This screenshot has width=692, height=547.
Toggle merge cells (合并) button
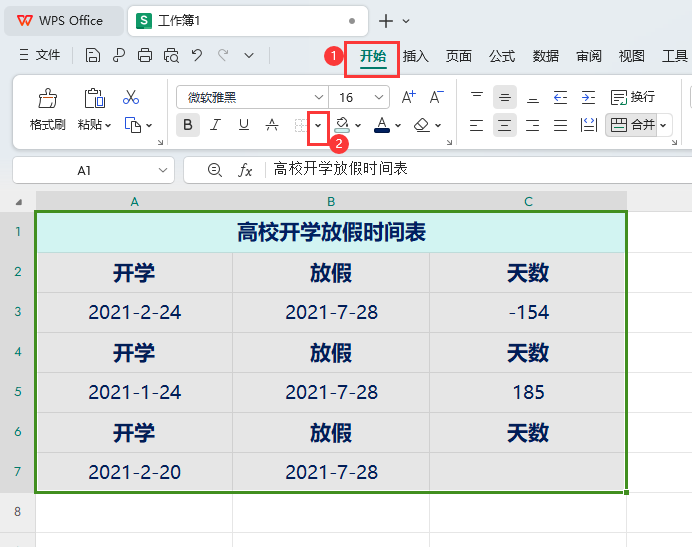[x=632, y=125]
